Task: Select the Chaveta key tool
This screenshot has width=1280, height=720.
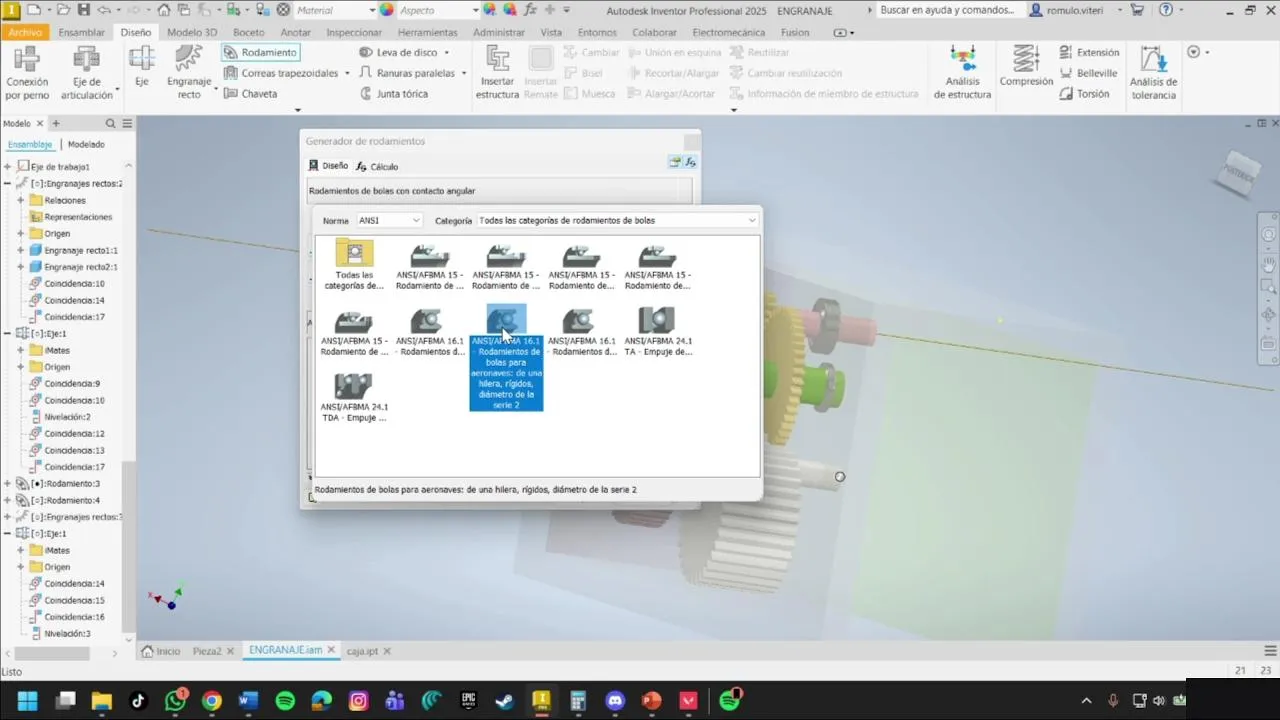Action: click(250, 94)
